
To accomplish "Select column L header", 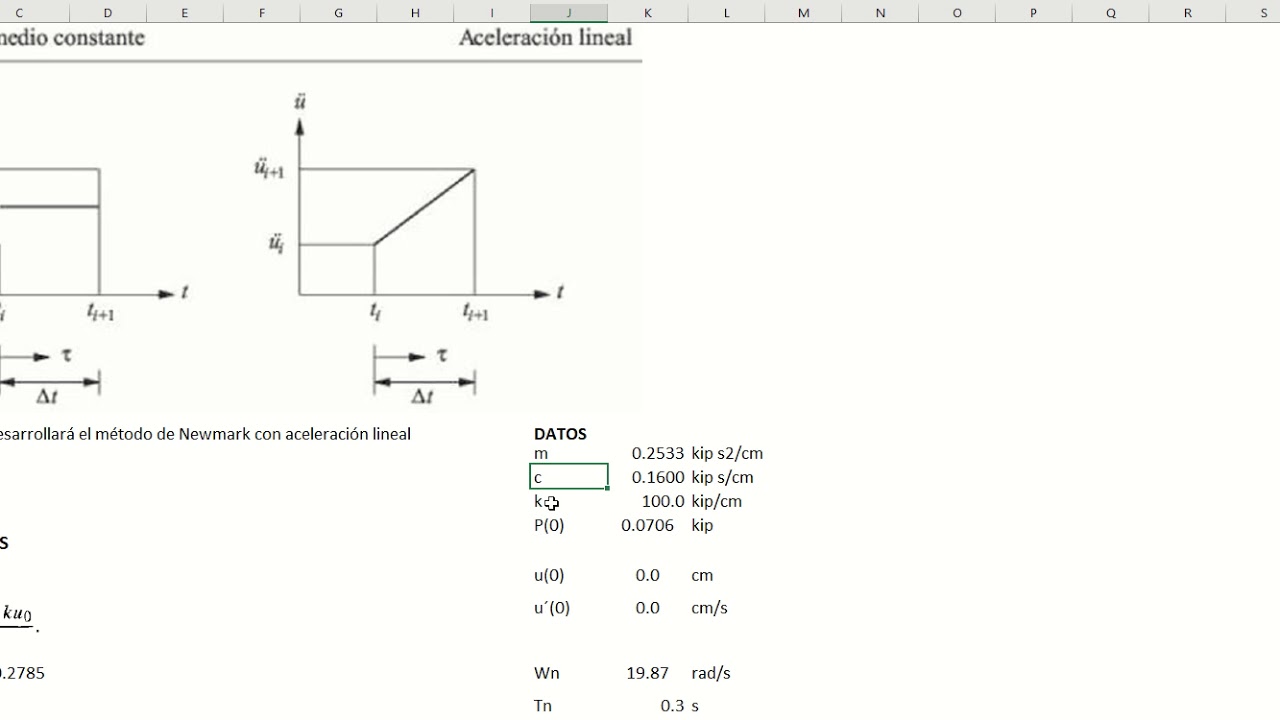I will tap(727, 12).
